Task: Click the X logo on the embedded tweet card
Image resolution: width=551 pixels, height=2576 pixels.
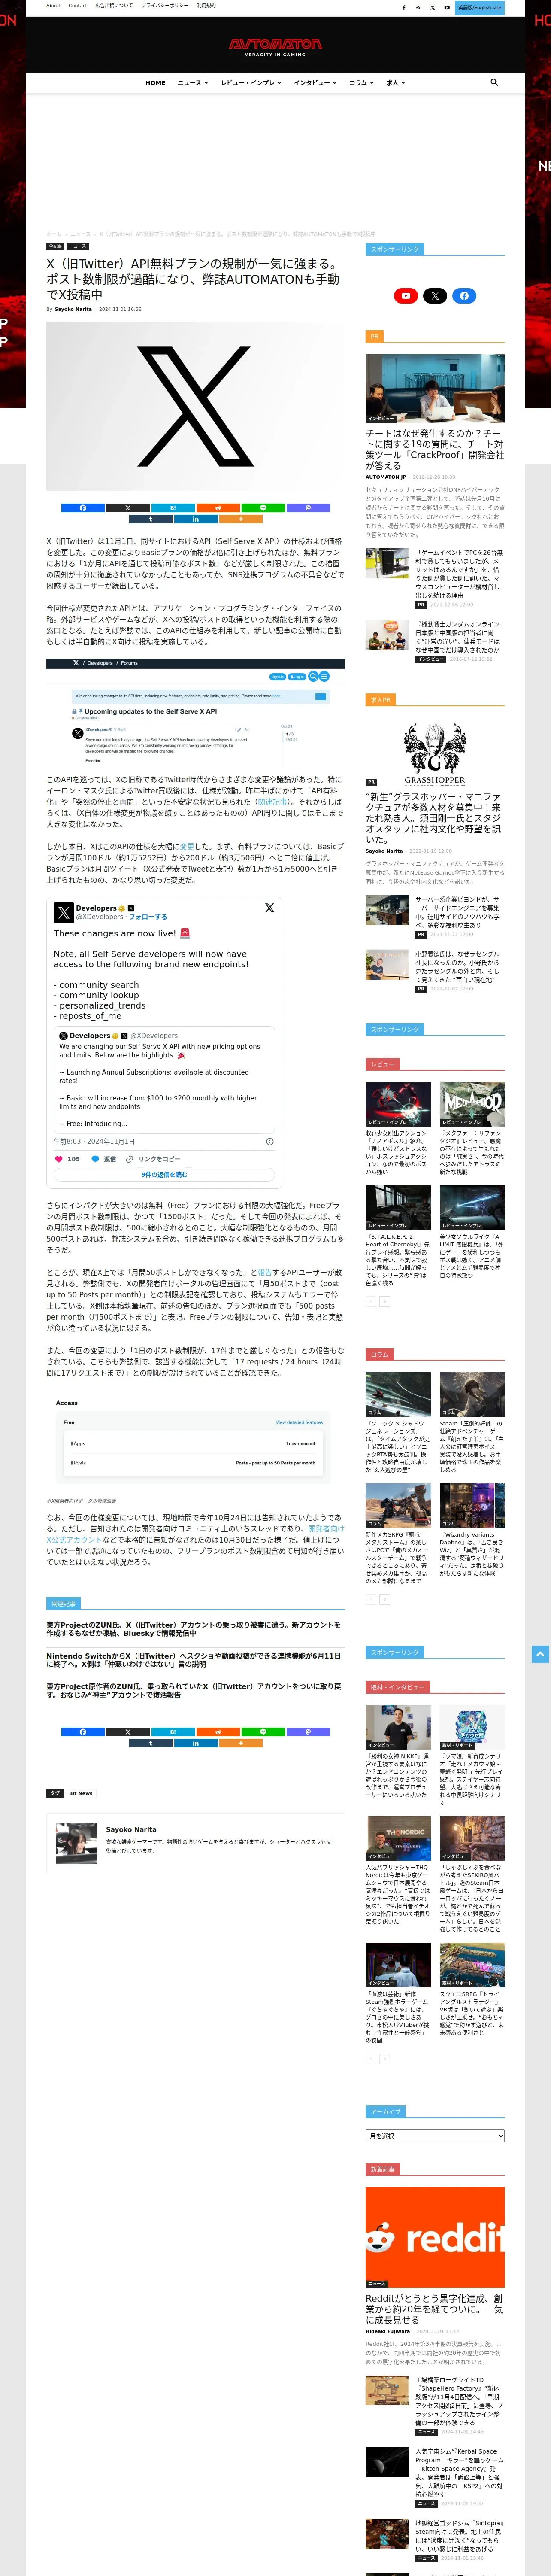Action: click(x=269, y=908)
